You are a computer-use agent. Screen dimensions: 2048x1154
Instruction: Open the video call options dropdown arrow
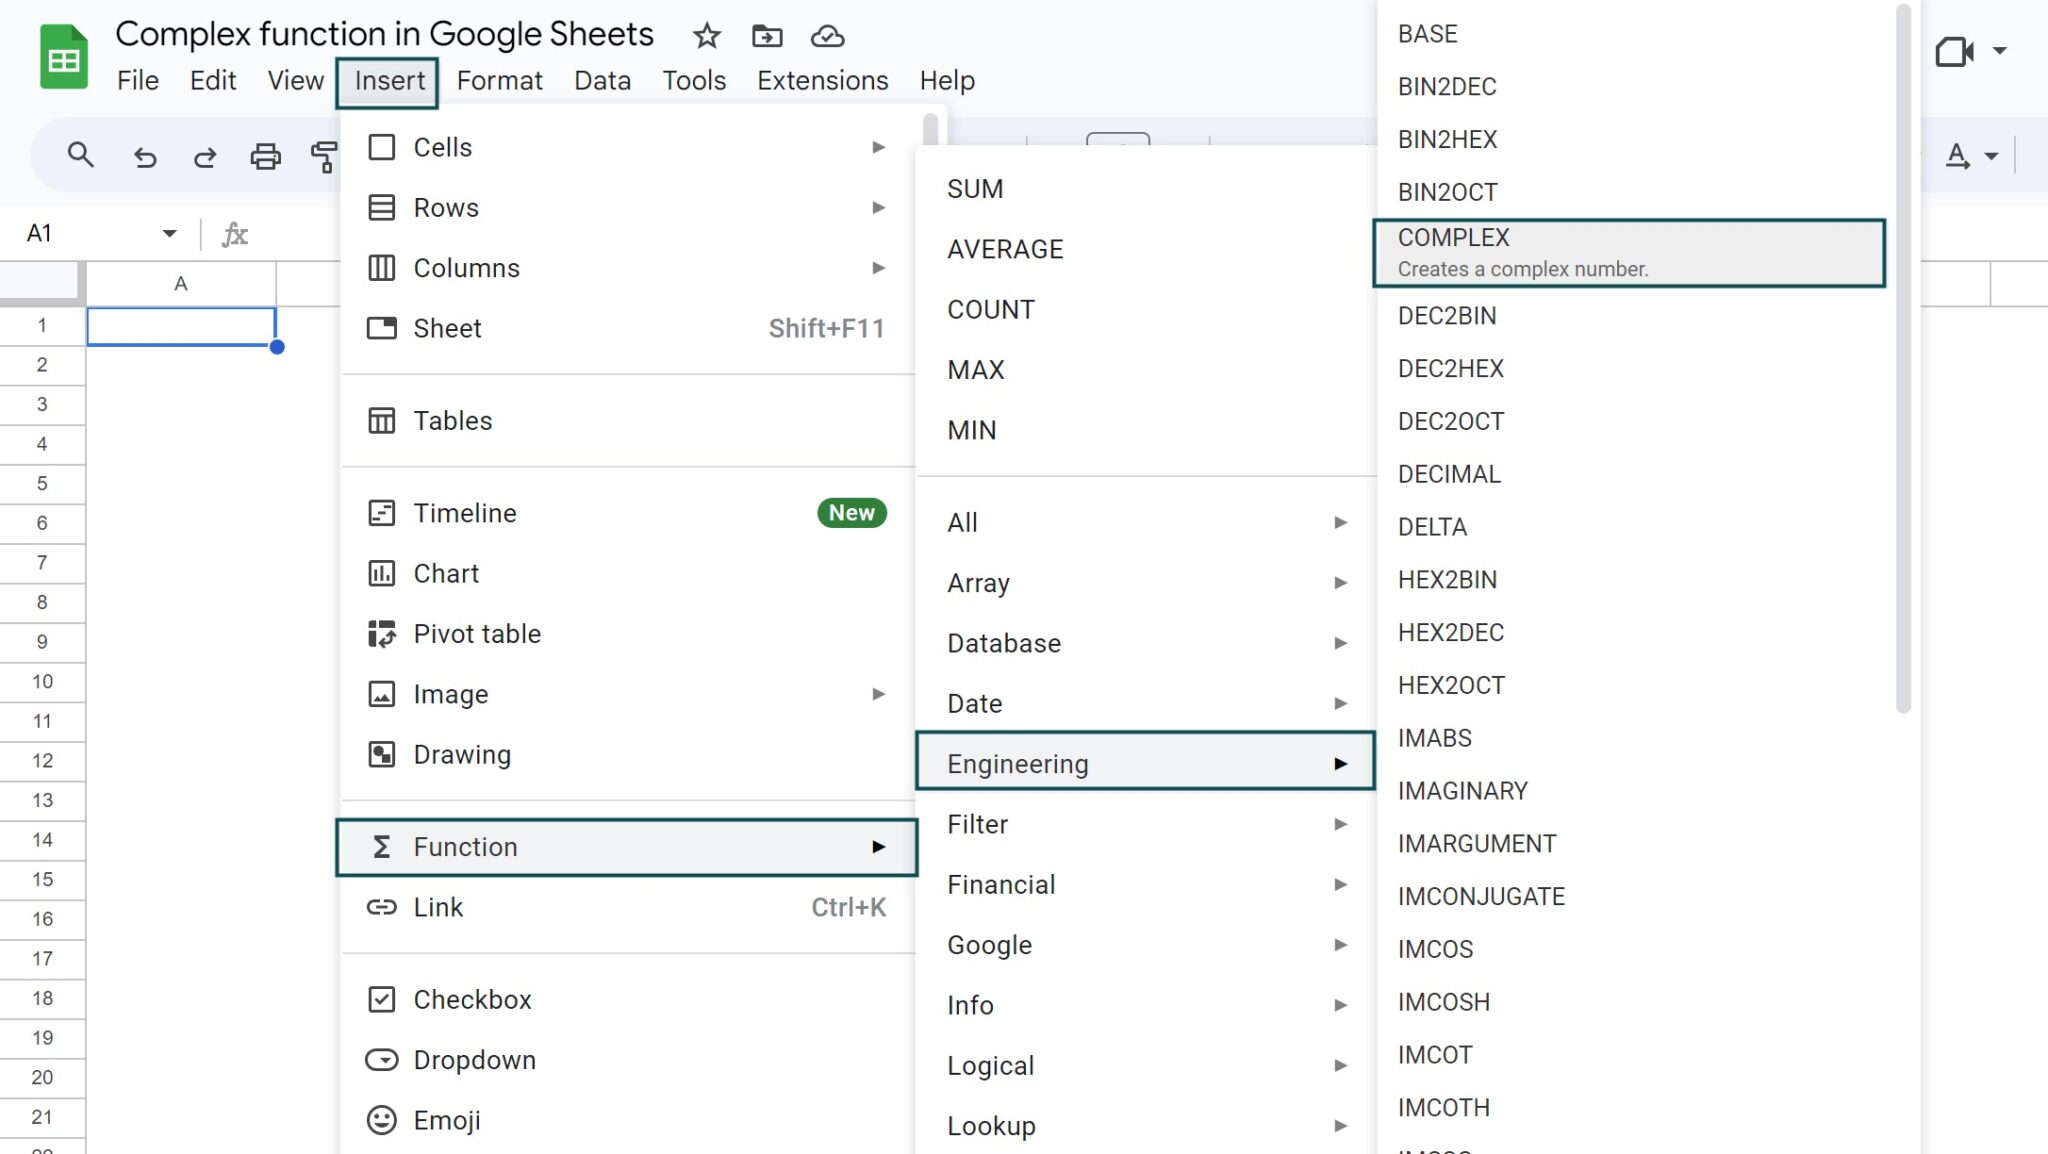[1999, 51]
